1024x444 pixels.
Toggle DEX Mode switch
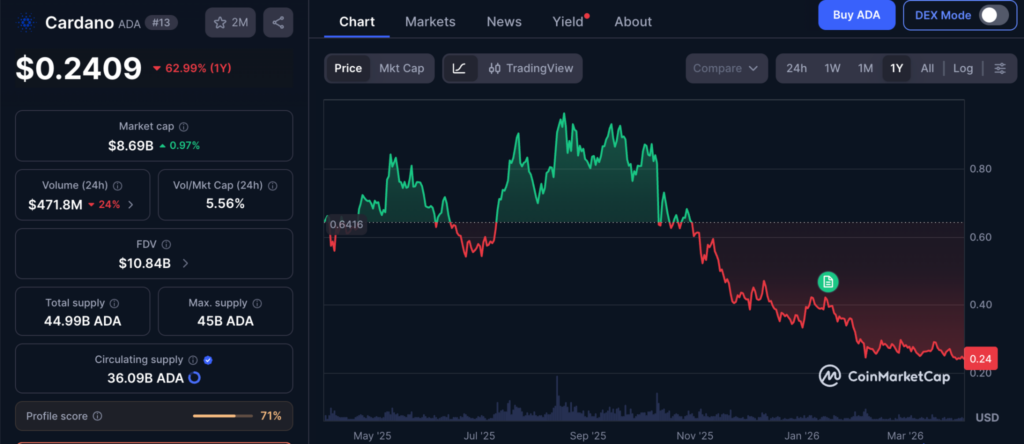tap(992, 15)
